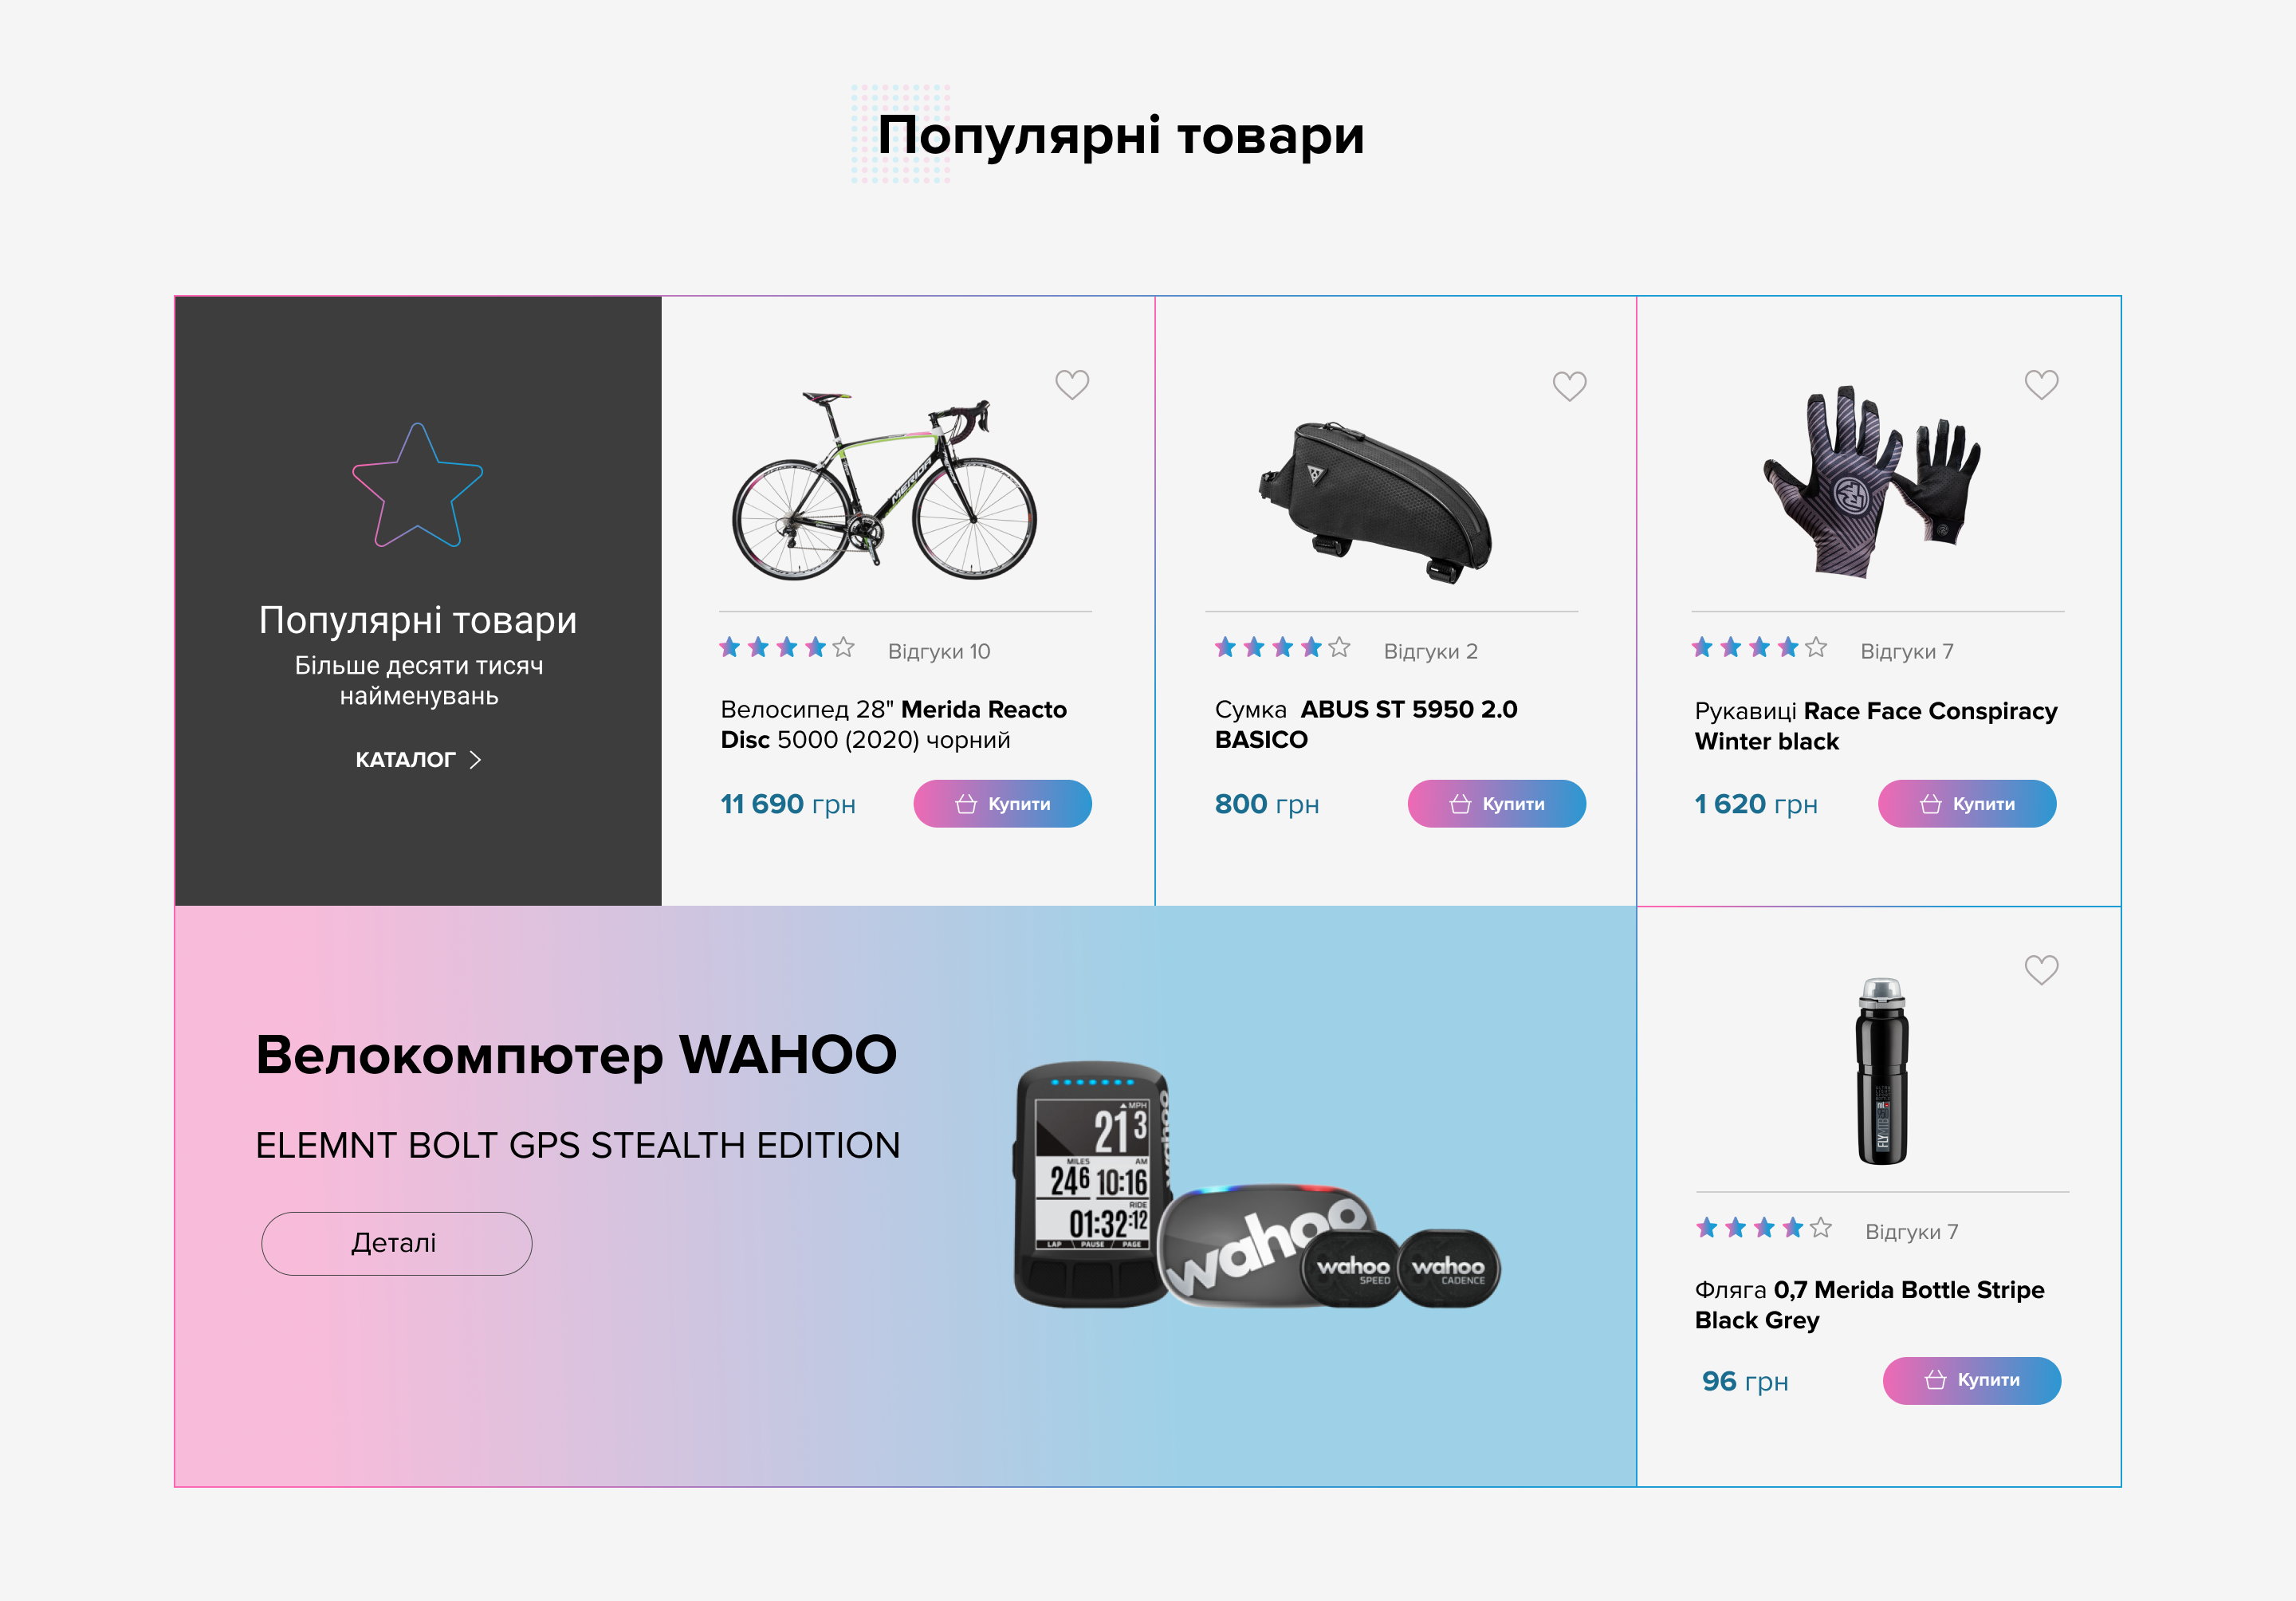Click heart icon on Merida Bottle card

click(x=2041, y=969)
